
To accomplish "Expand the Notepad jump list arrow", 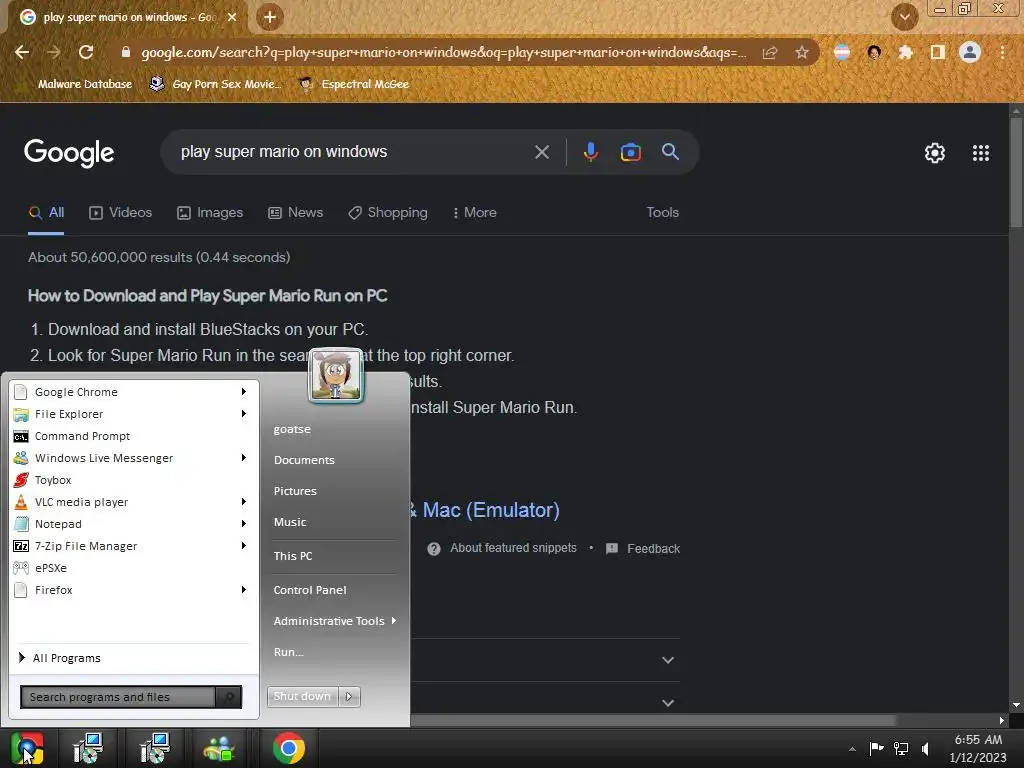I will pos(244,524).
